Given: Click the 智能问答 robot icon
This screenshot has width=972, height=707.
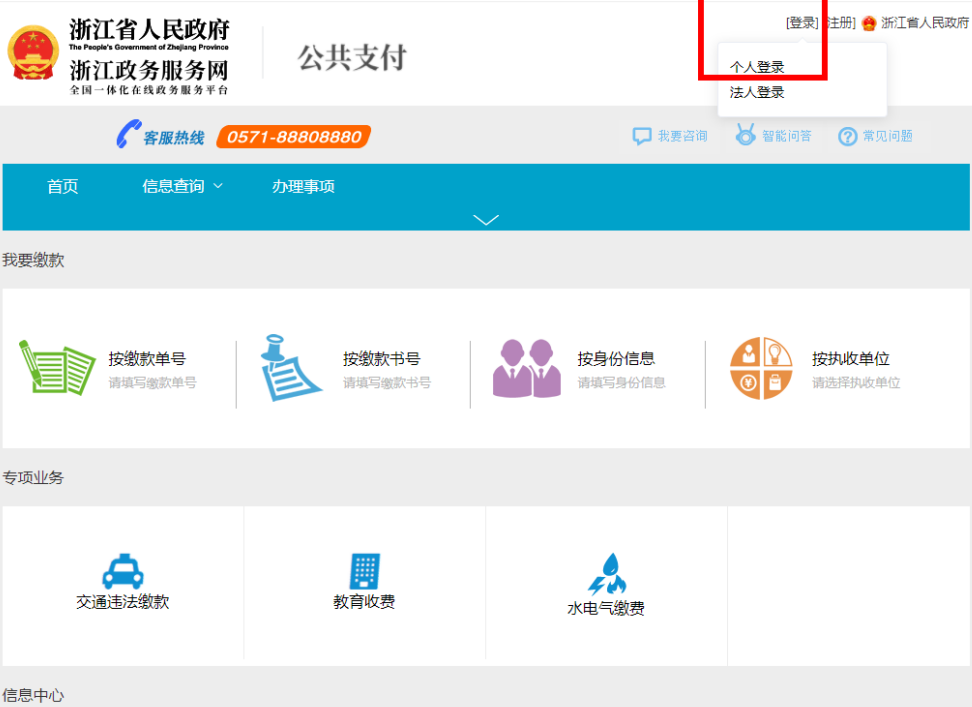Looking at the screenshot, I should coord(746,135).
